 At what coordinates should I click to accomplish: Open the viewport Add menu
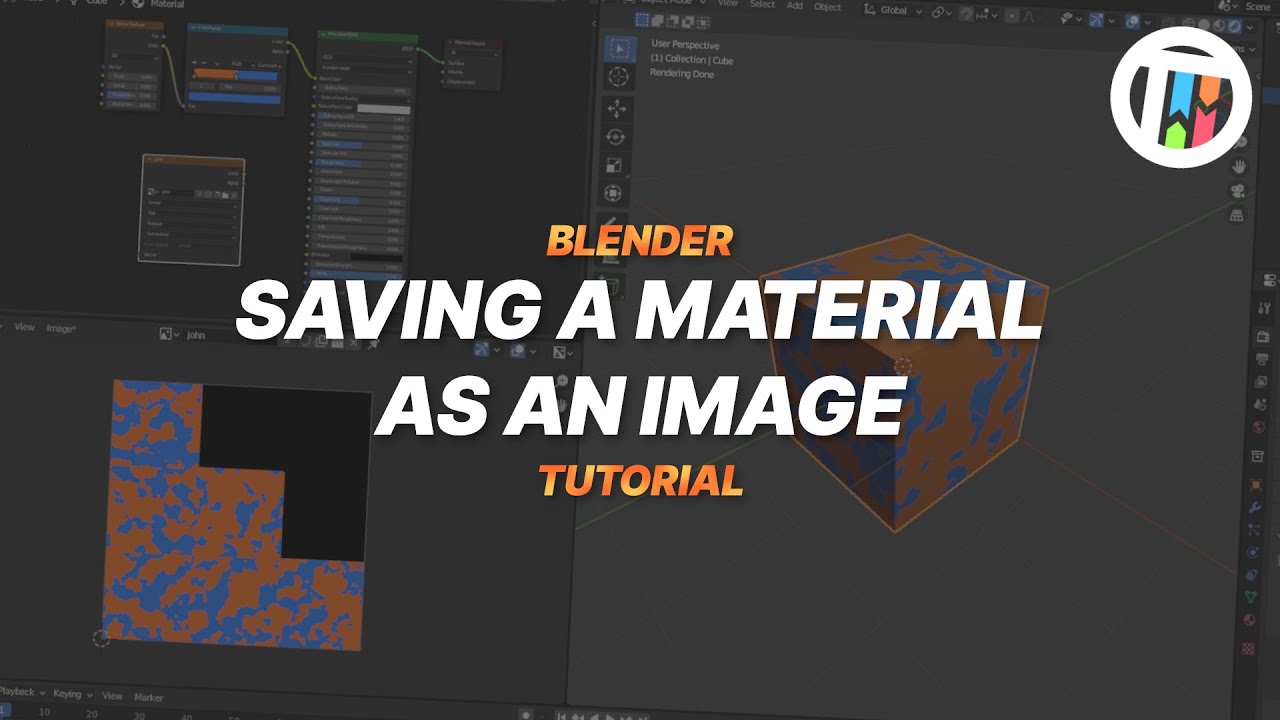[794, 5]
